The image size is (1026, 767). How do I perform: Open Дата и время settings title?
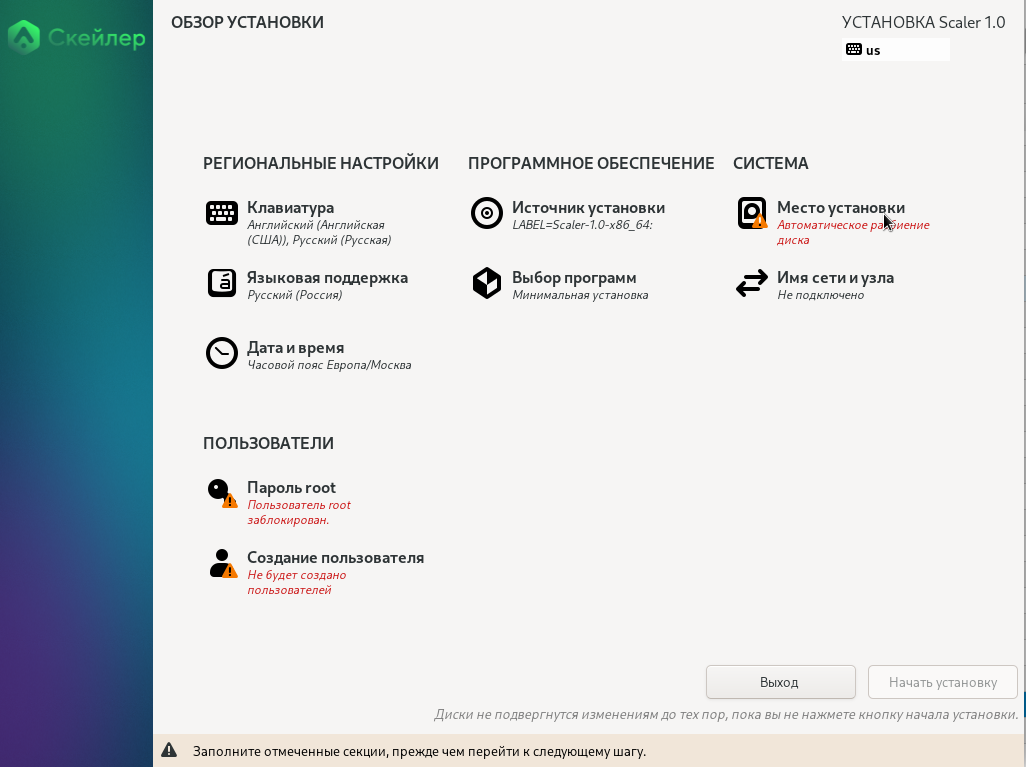pyautogui.click(x=295, y=348)
